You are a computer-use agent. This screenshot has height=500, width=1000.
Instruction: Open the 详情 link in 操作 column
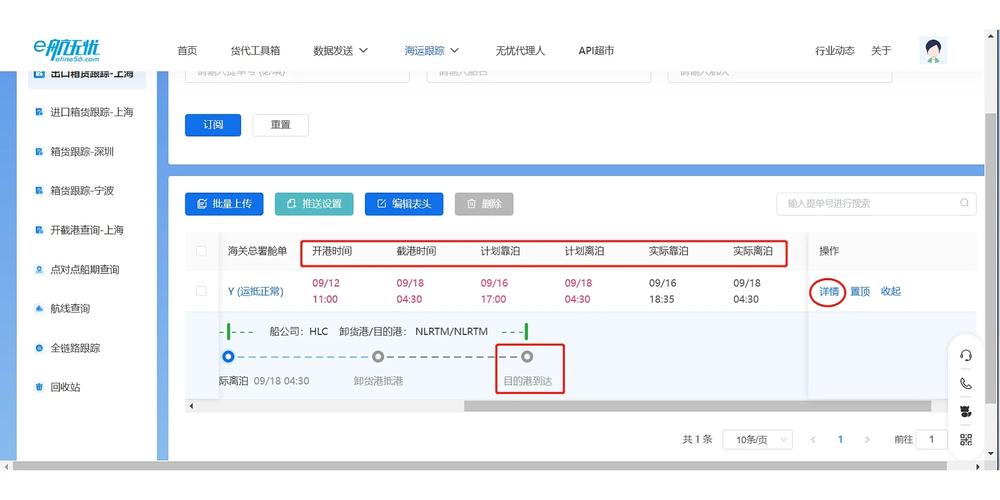(x=829, y=291)
